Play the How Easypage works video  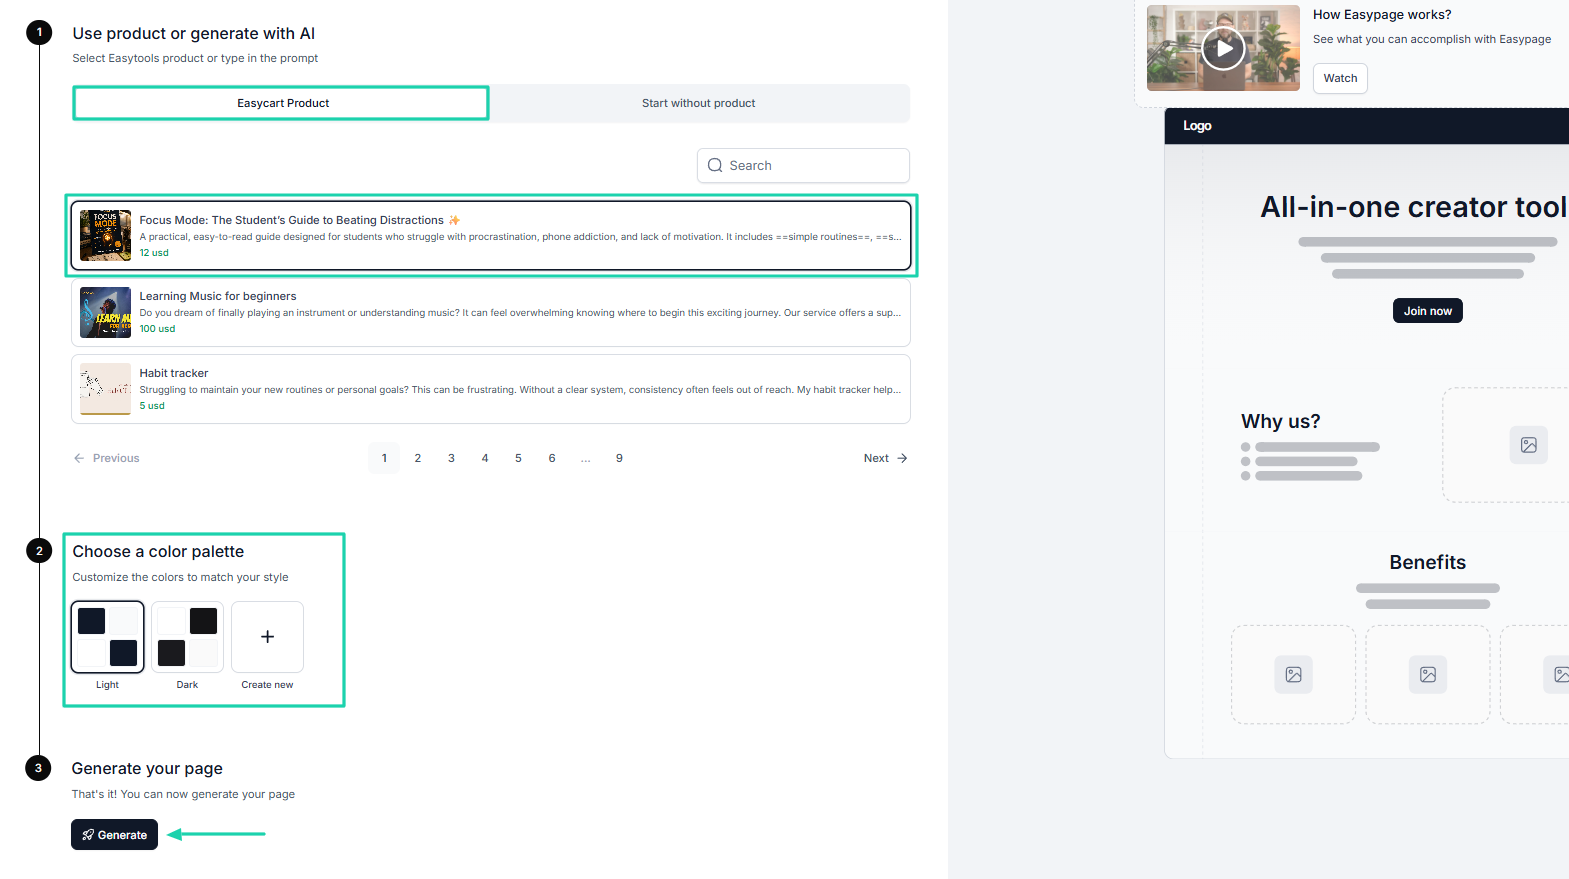click(1223, 48)
